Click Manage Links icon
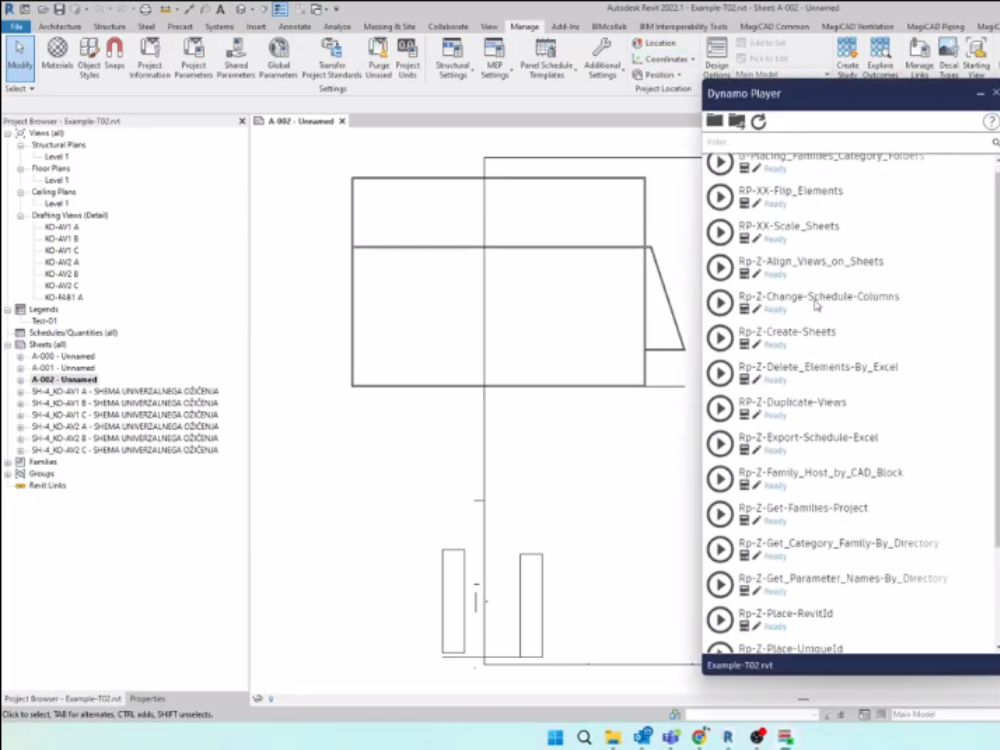 tap(919, 54)
